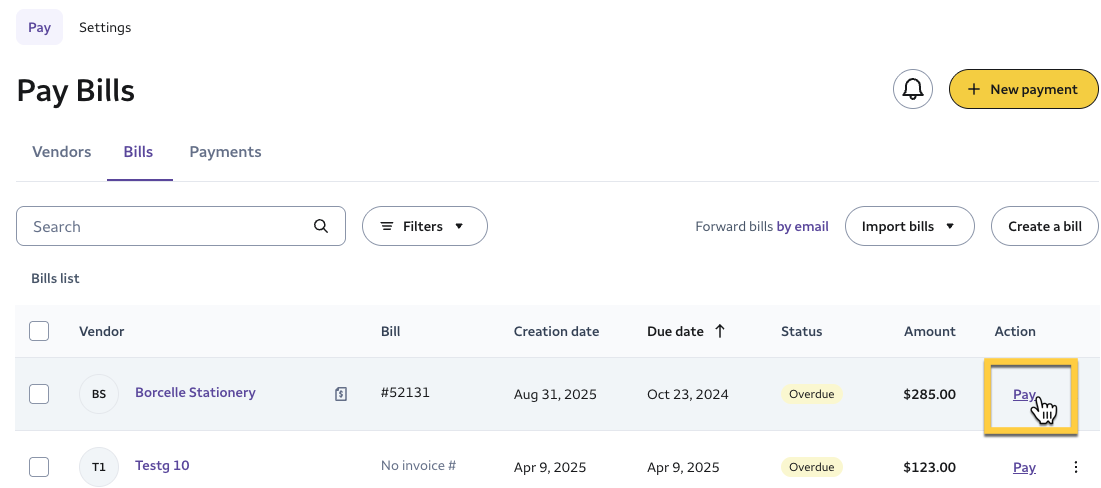Expand the Filters dropdown
The image size is (1101, 488).
(x=424, y=226)
